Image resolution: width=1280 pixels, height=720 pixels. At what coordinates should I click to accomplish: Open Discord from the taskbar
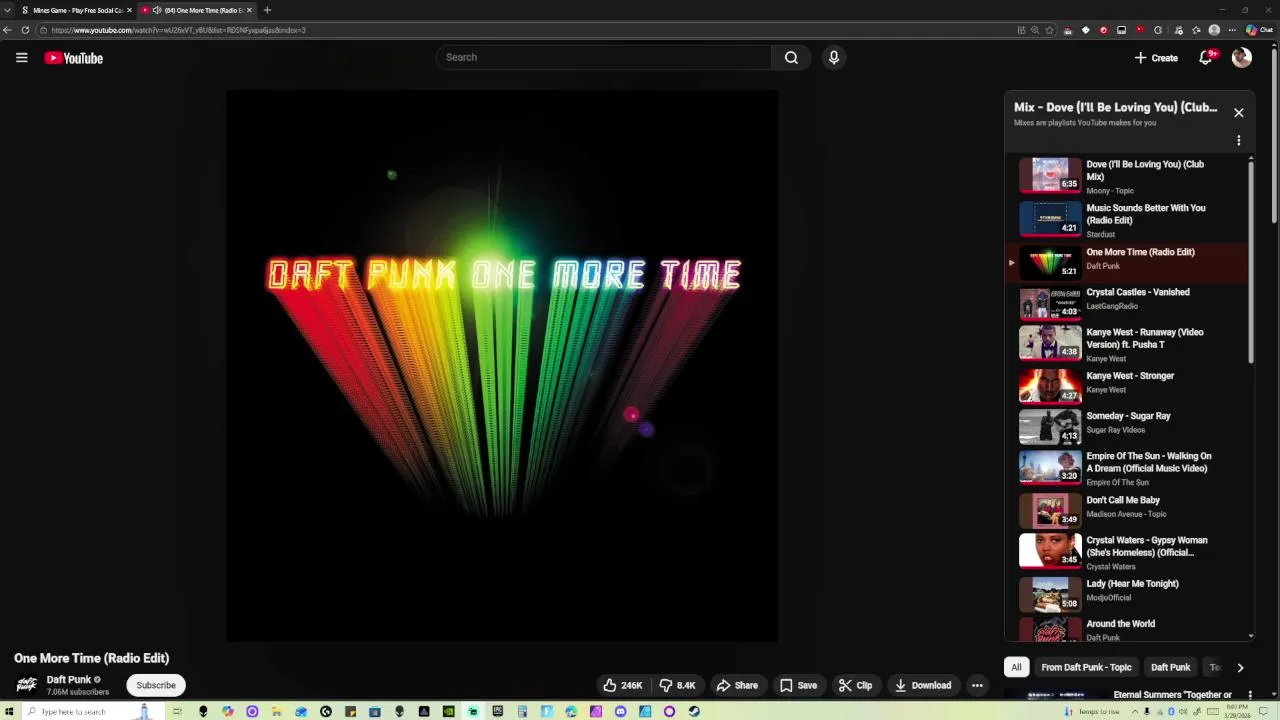point(621,712)
